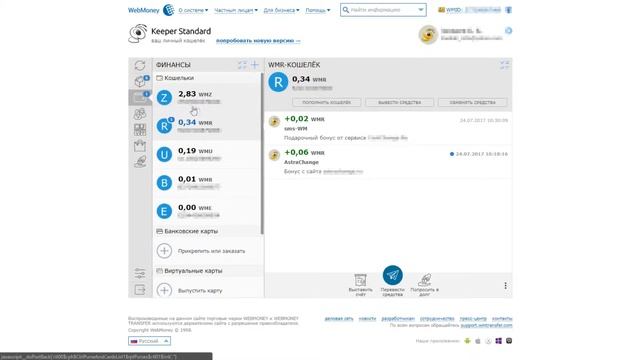This screenshot has height=360, width=640.
Task: Click the plus circle beside Выпустить карту
Action: click(x=164, y=290)
